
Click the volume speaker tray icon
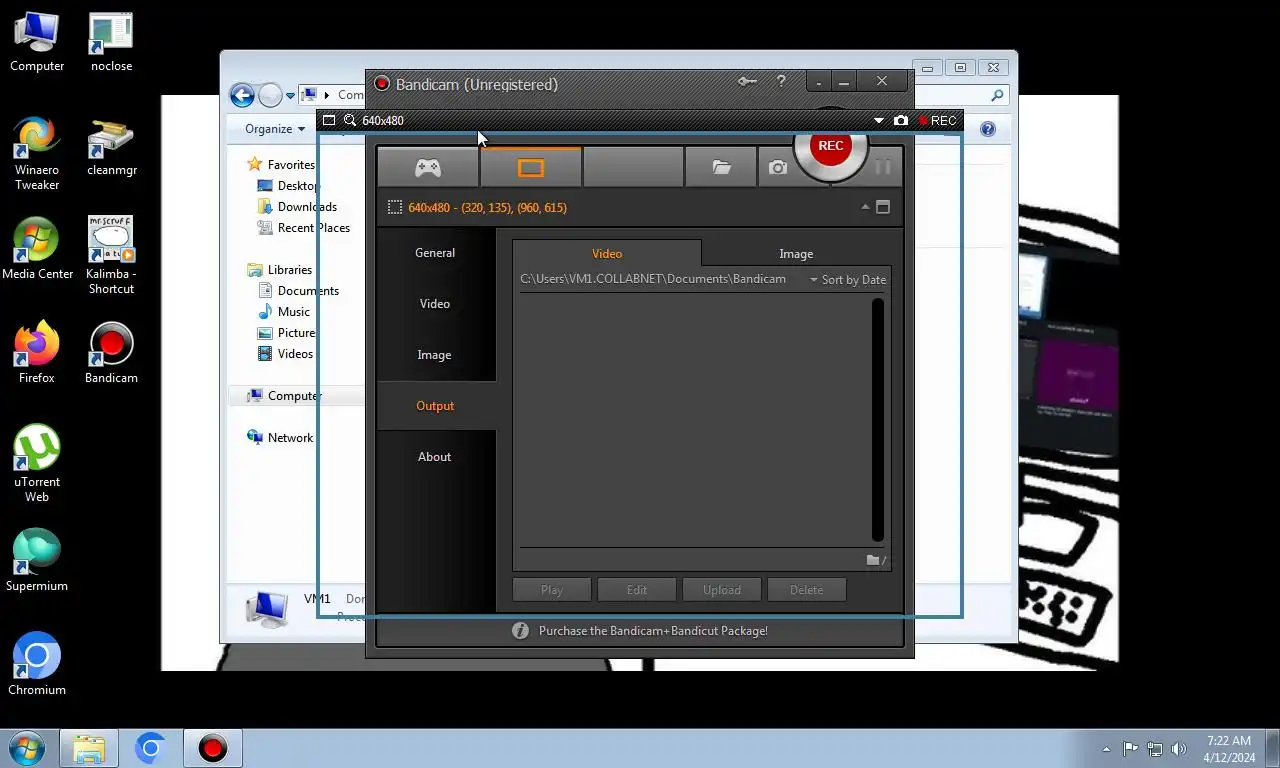(x=1179, y=749)
